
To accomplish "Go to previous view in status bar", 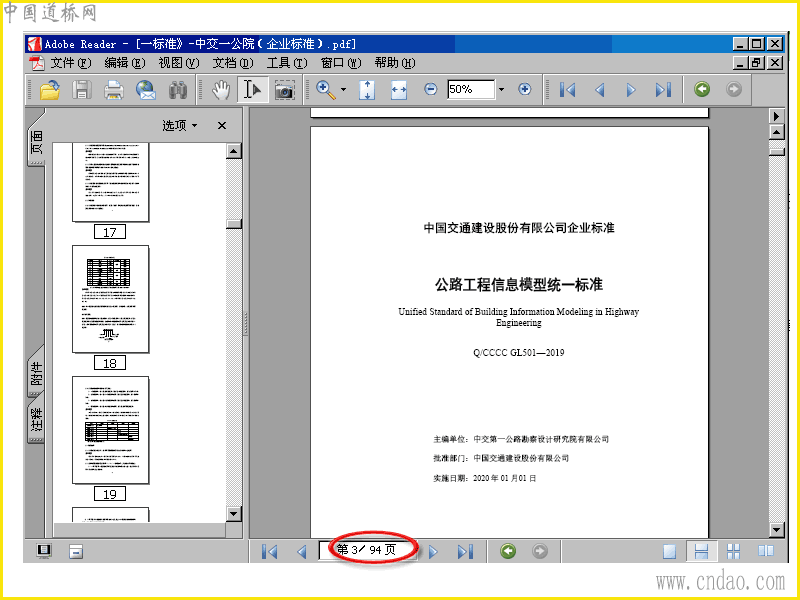I will (x=508, y=551).
